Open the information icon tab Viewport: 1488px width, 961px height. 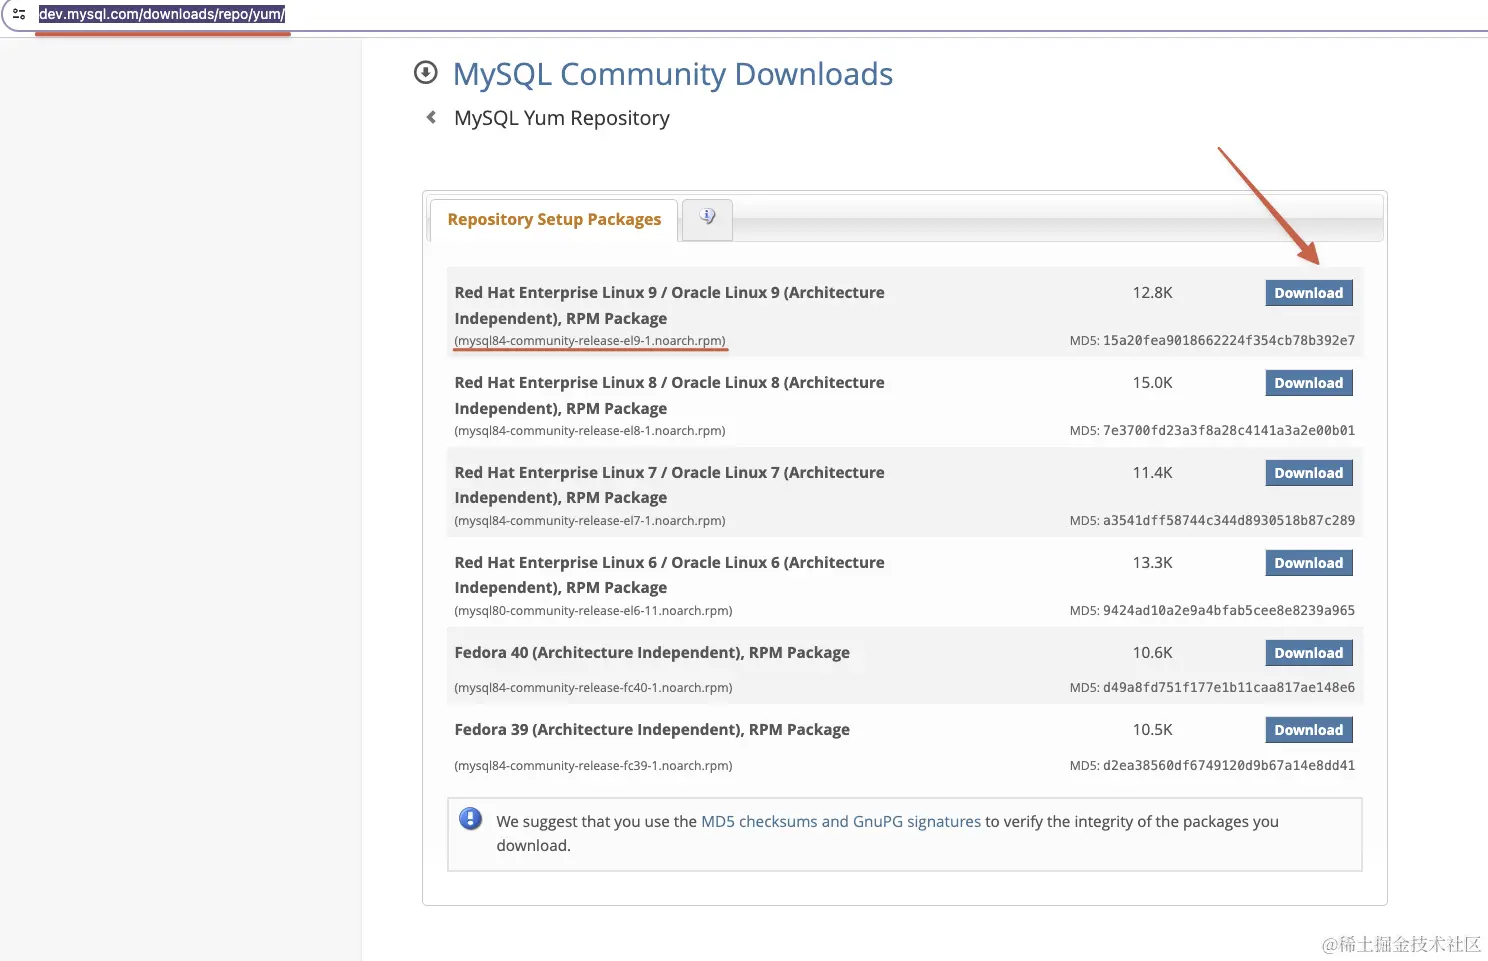click(x=707, y=218)
